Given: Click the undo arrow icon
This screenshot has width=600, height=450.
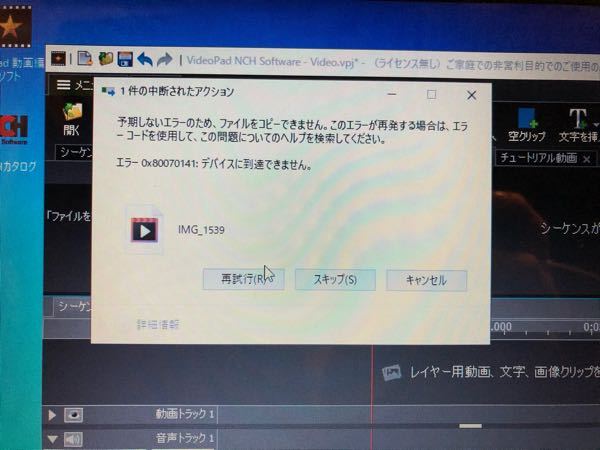Looking at the screenshot, I should pyautogui.click(x=145, y=59).
